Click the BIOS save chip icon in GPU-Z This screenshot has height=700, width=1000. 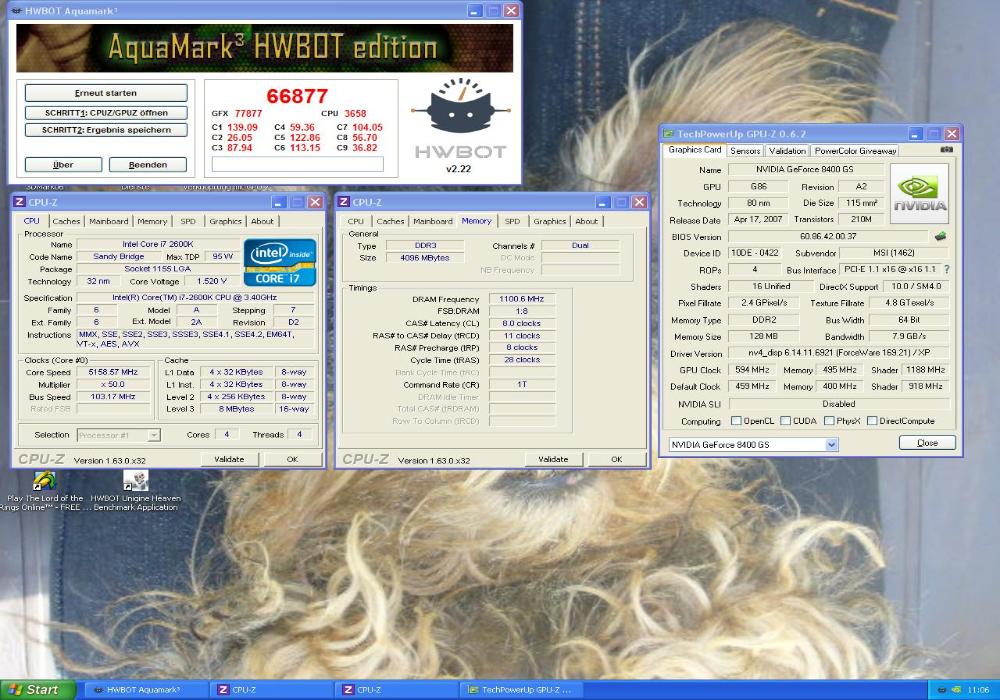[x=940, y=237]
